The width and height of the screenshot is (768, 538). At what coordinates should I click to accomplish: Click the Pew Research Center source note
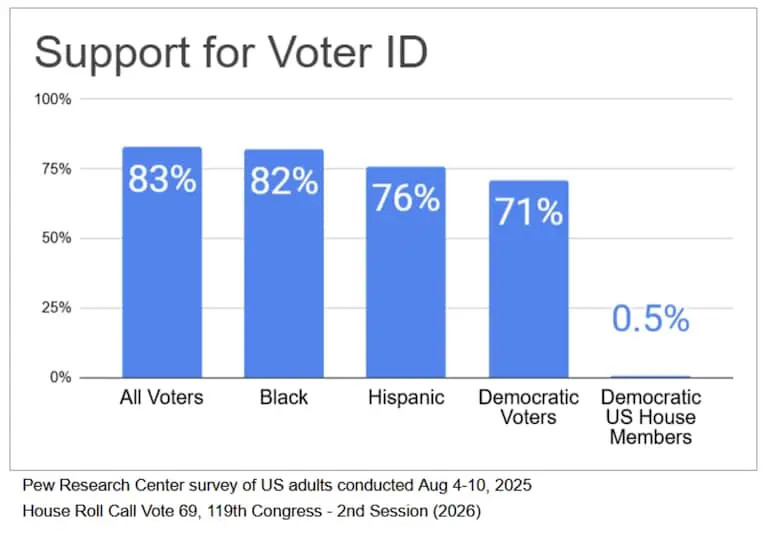(276, 486)
